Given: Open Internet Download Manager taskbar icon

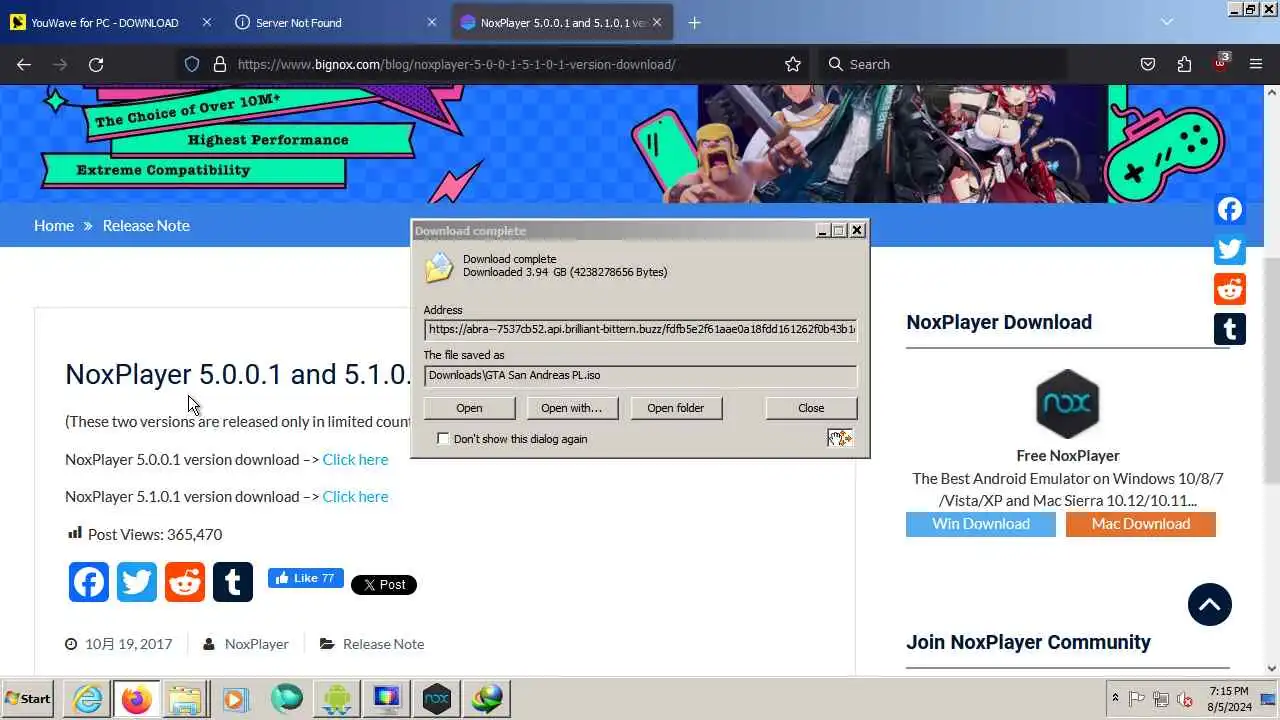Looking at the screenshot, I should pos(488,699).
